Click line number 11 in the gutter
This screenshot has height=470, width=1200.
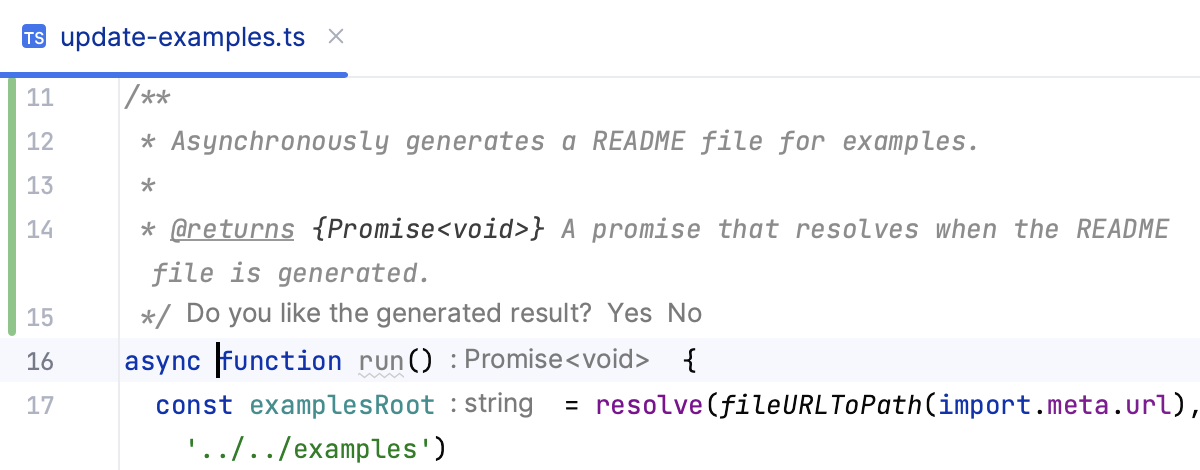[40, 98]
